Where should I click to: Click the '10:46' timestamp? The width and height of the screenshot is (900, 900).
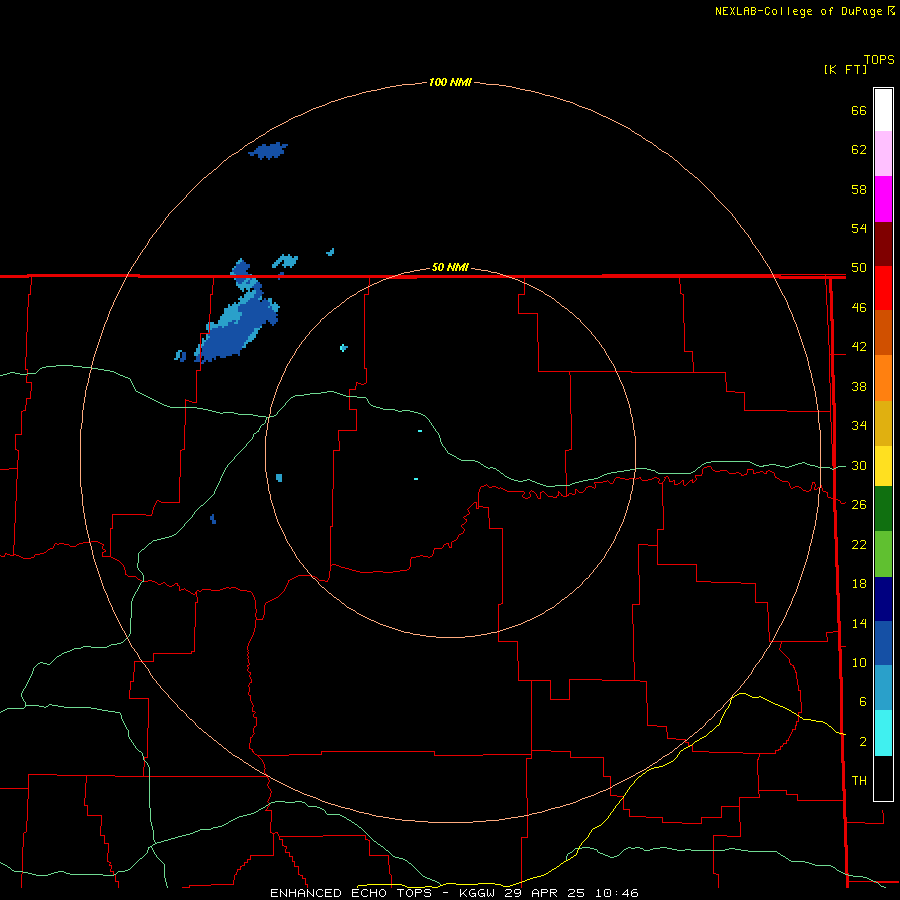point(617,893)
